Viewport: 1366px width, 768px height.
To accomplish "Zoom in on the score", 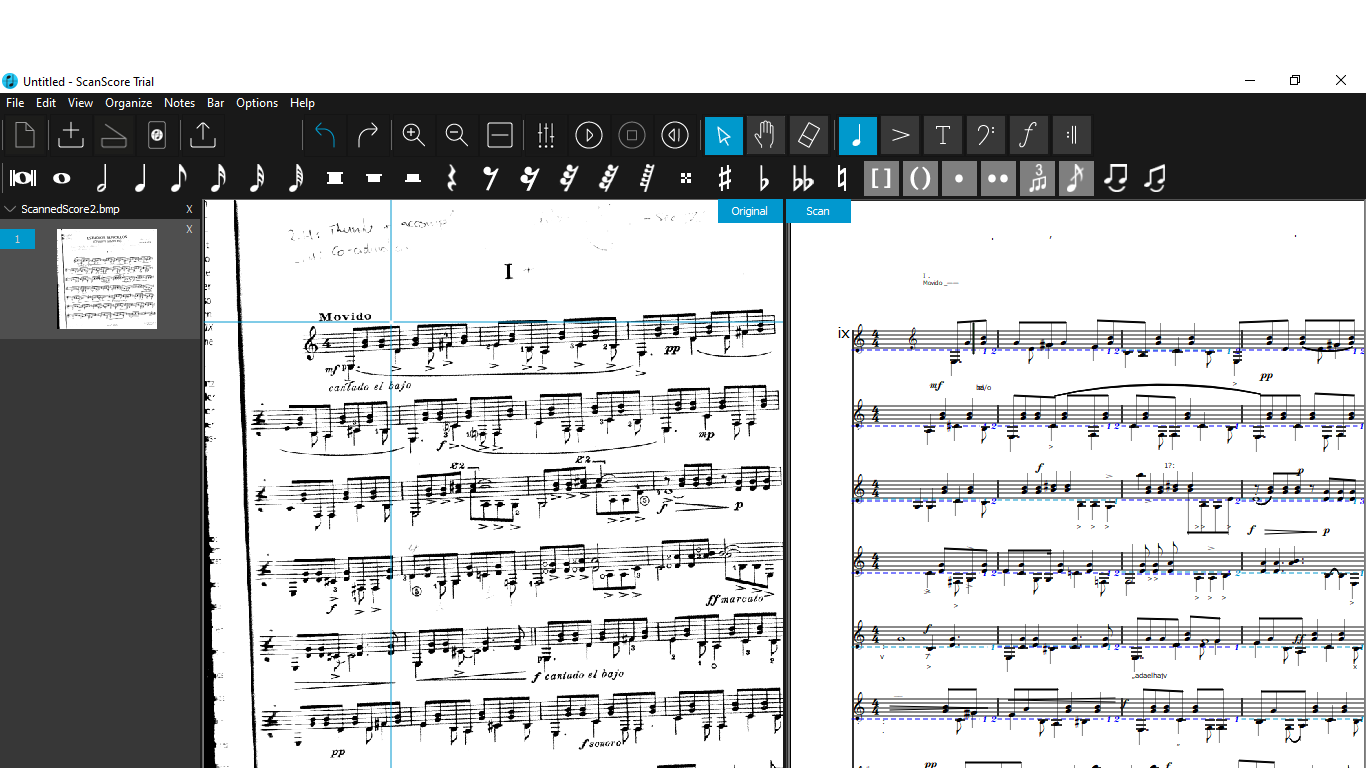I will (x=414, y=135).
